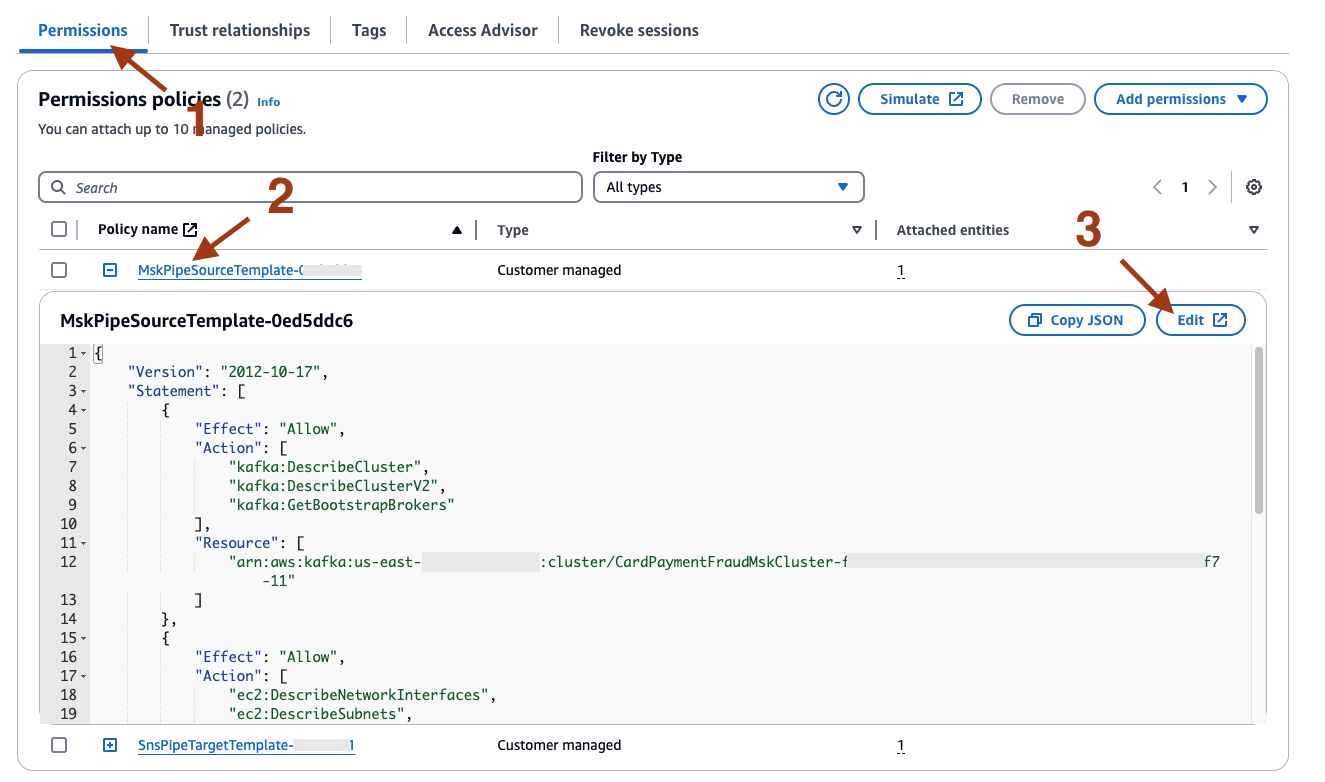Image resolution: width=1325 pixels, height=782 pixels.
Task: Fold the Statement array at line 3
Action: tap(84, 391)
